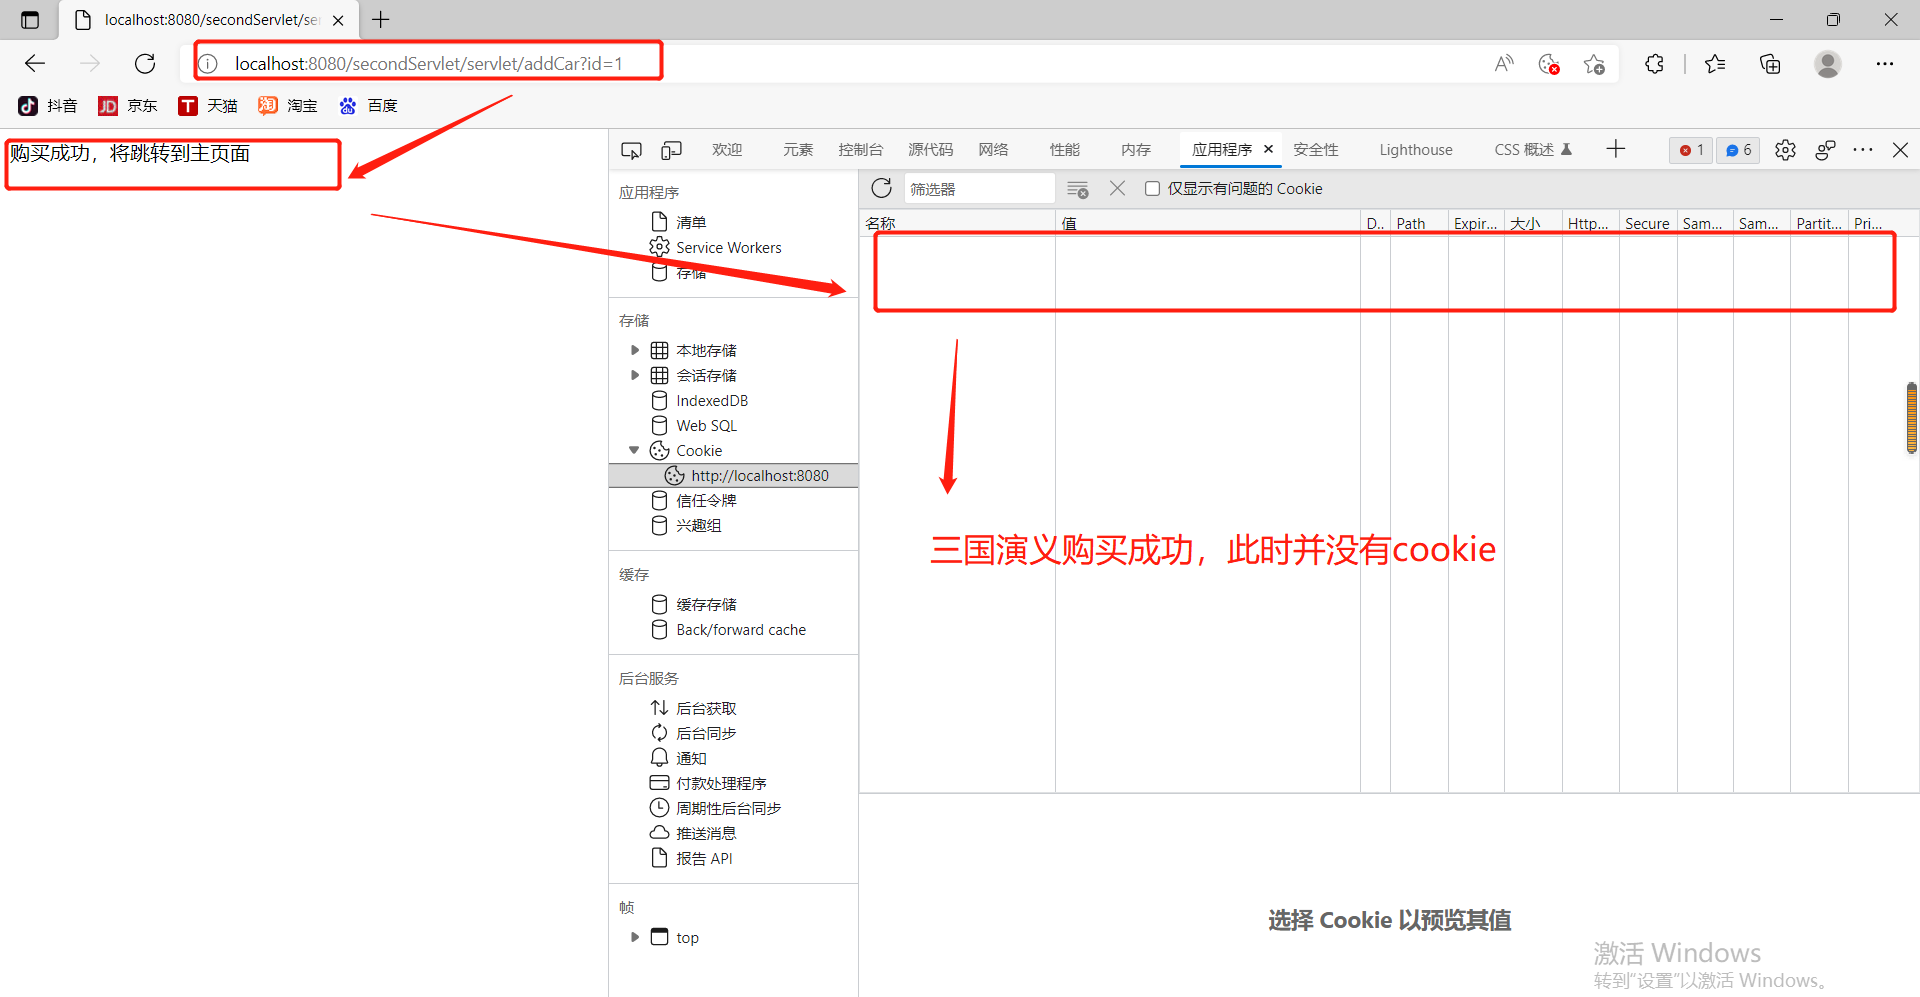
Task: Select 付款处理程序 item
Action: [721, 783]
